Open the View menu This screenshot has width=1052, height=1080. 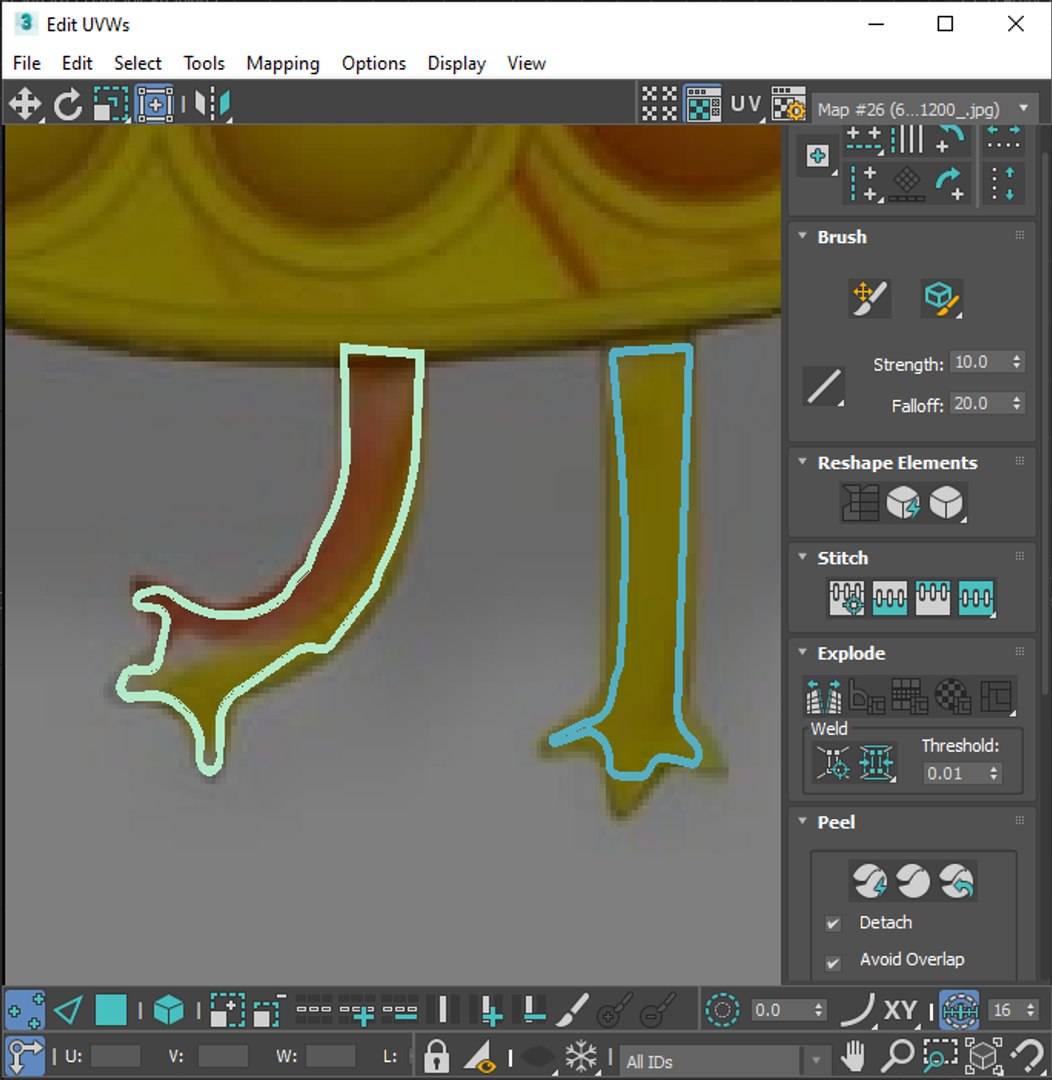pos(526,63)
